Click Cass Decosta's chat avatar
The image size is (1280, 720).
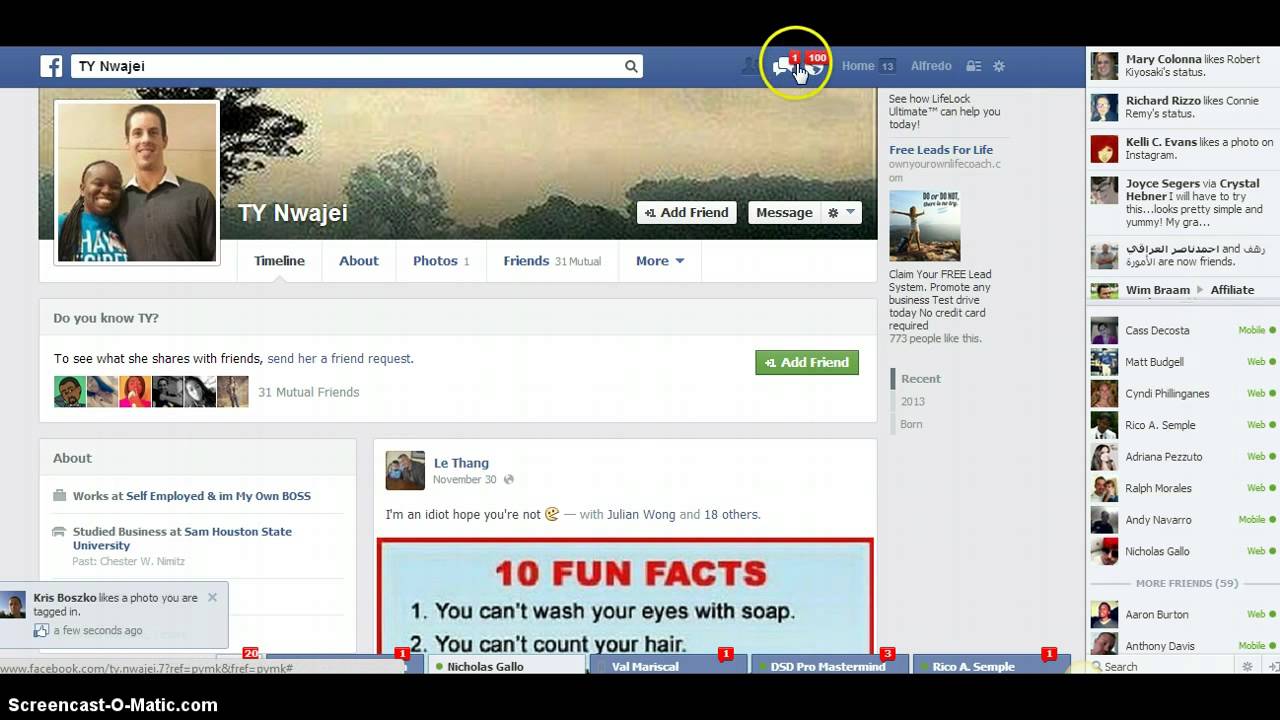pyautogui.click(x=1104, y=330)
